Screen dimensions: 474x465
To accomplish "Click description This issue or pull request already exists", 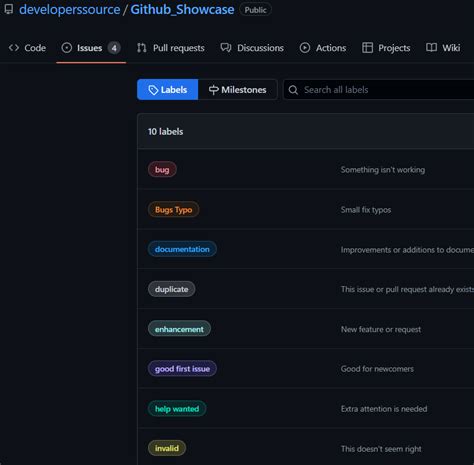I will pos(407,289).
